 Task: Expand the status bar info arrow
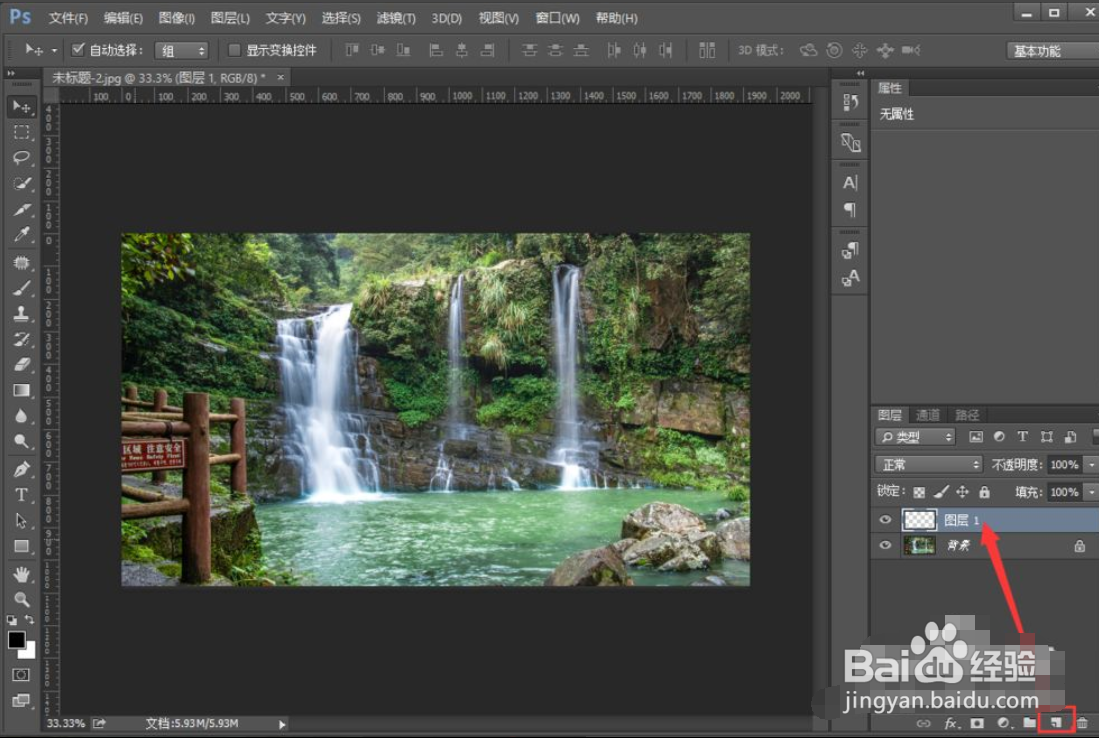282,724
